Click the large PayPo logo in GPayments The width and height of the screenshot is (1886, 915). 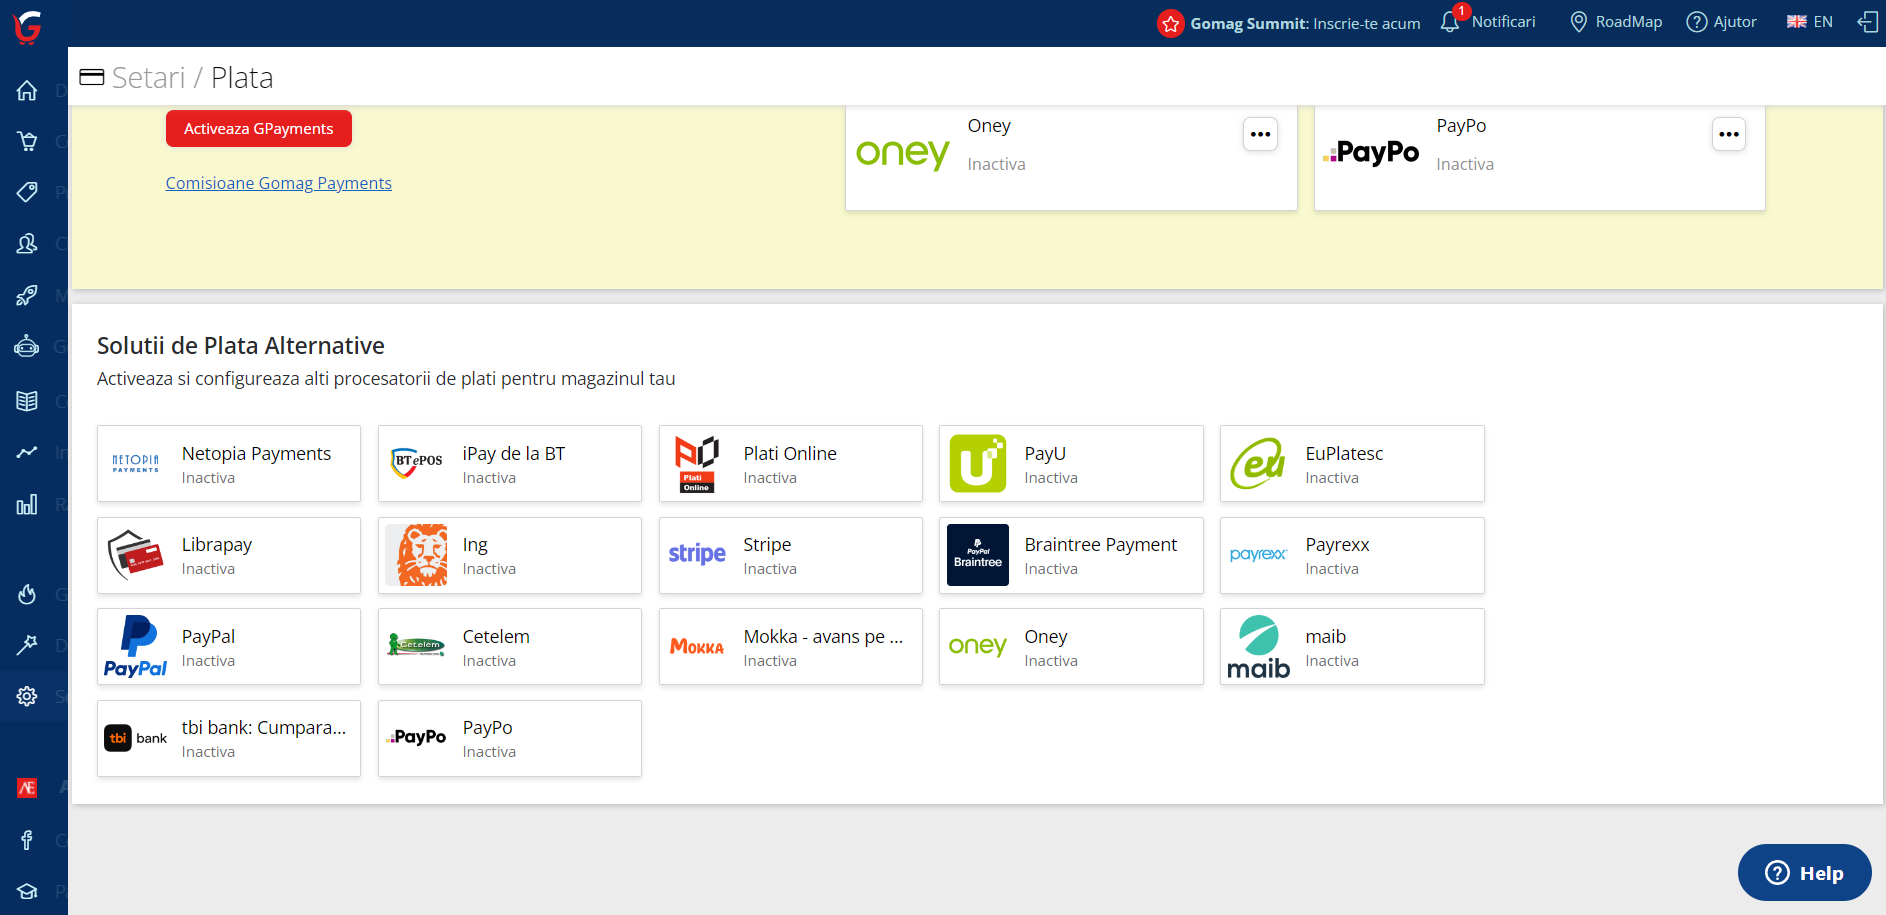click(x=1371, y=152)
